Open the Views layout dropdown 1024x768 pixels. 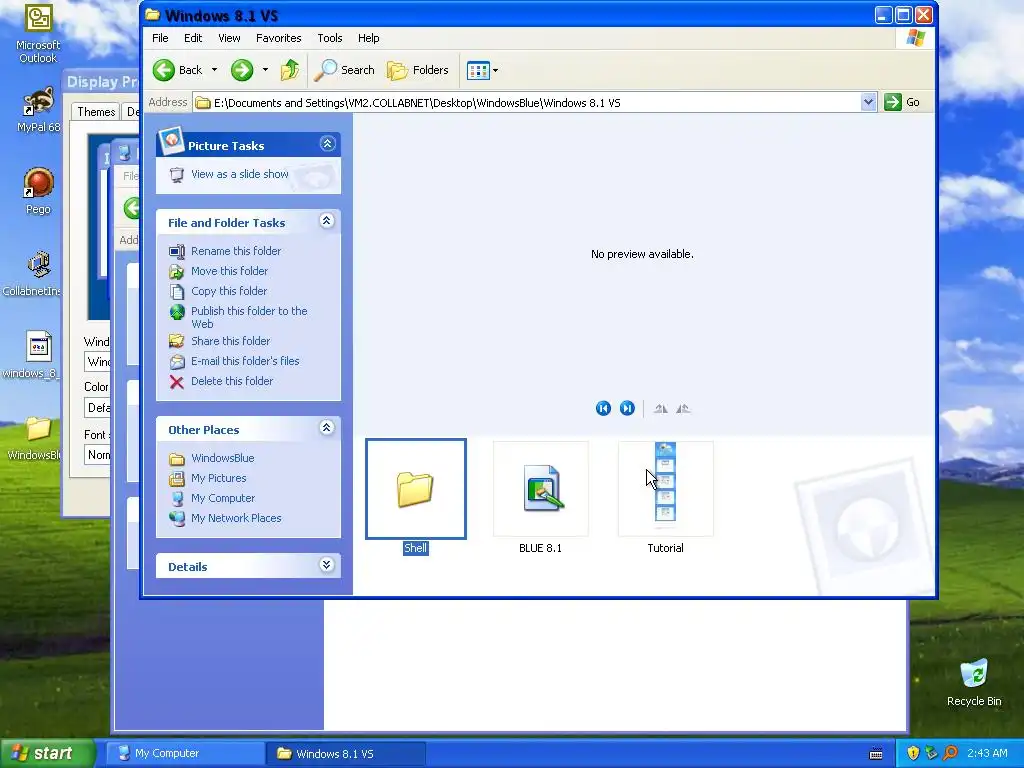click(x=483, y=70)
